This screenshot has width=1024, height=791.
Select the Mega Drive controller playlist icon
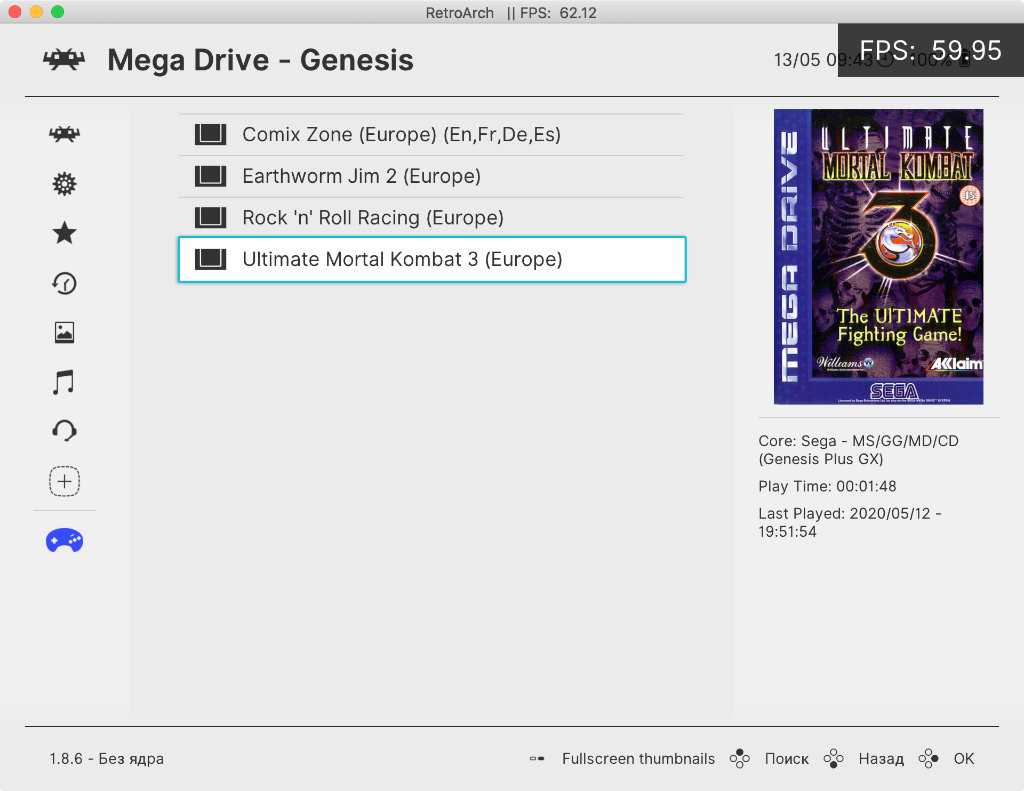pyautogui.click(x=64, y=541)
